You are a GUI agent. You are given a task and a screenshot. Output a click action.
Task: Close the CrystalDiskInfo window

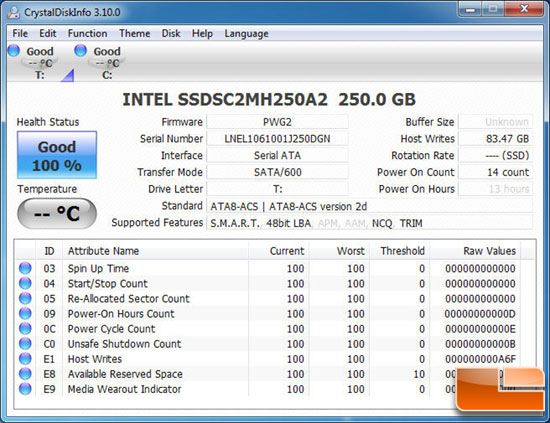point(524,9)
